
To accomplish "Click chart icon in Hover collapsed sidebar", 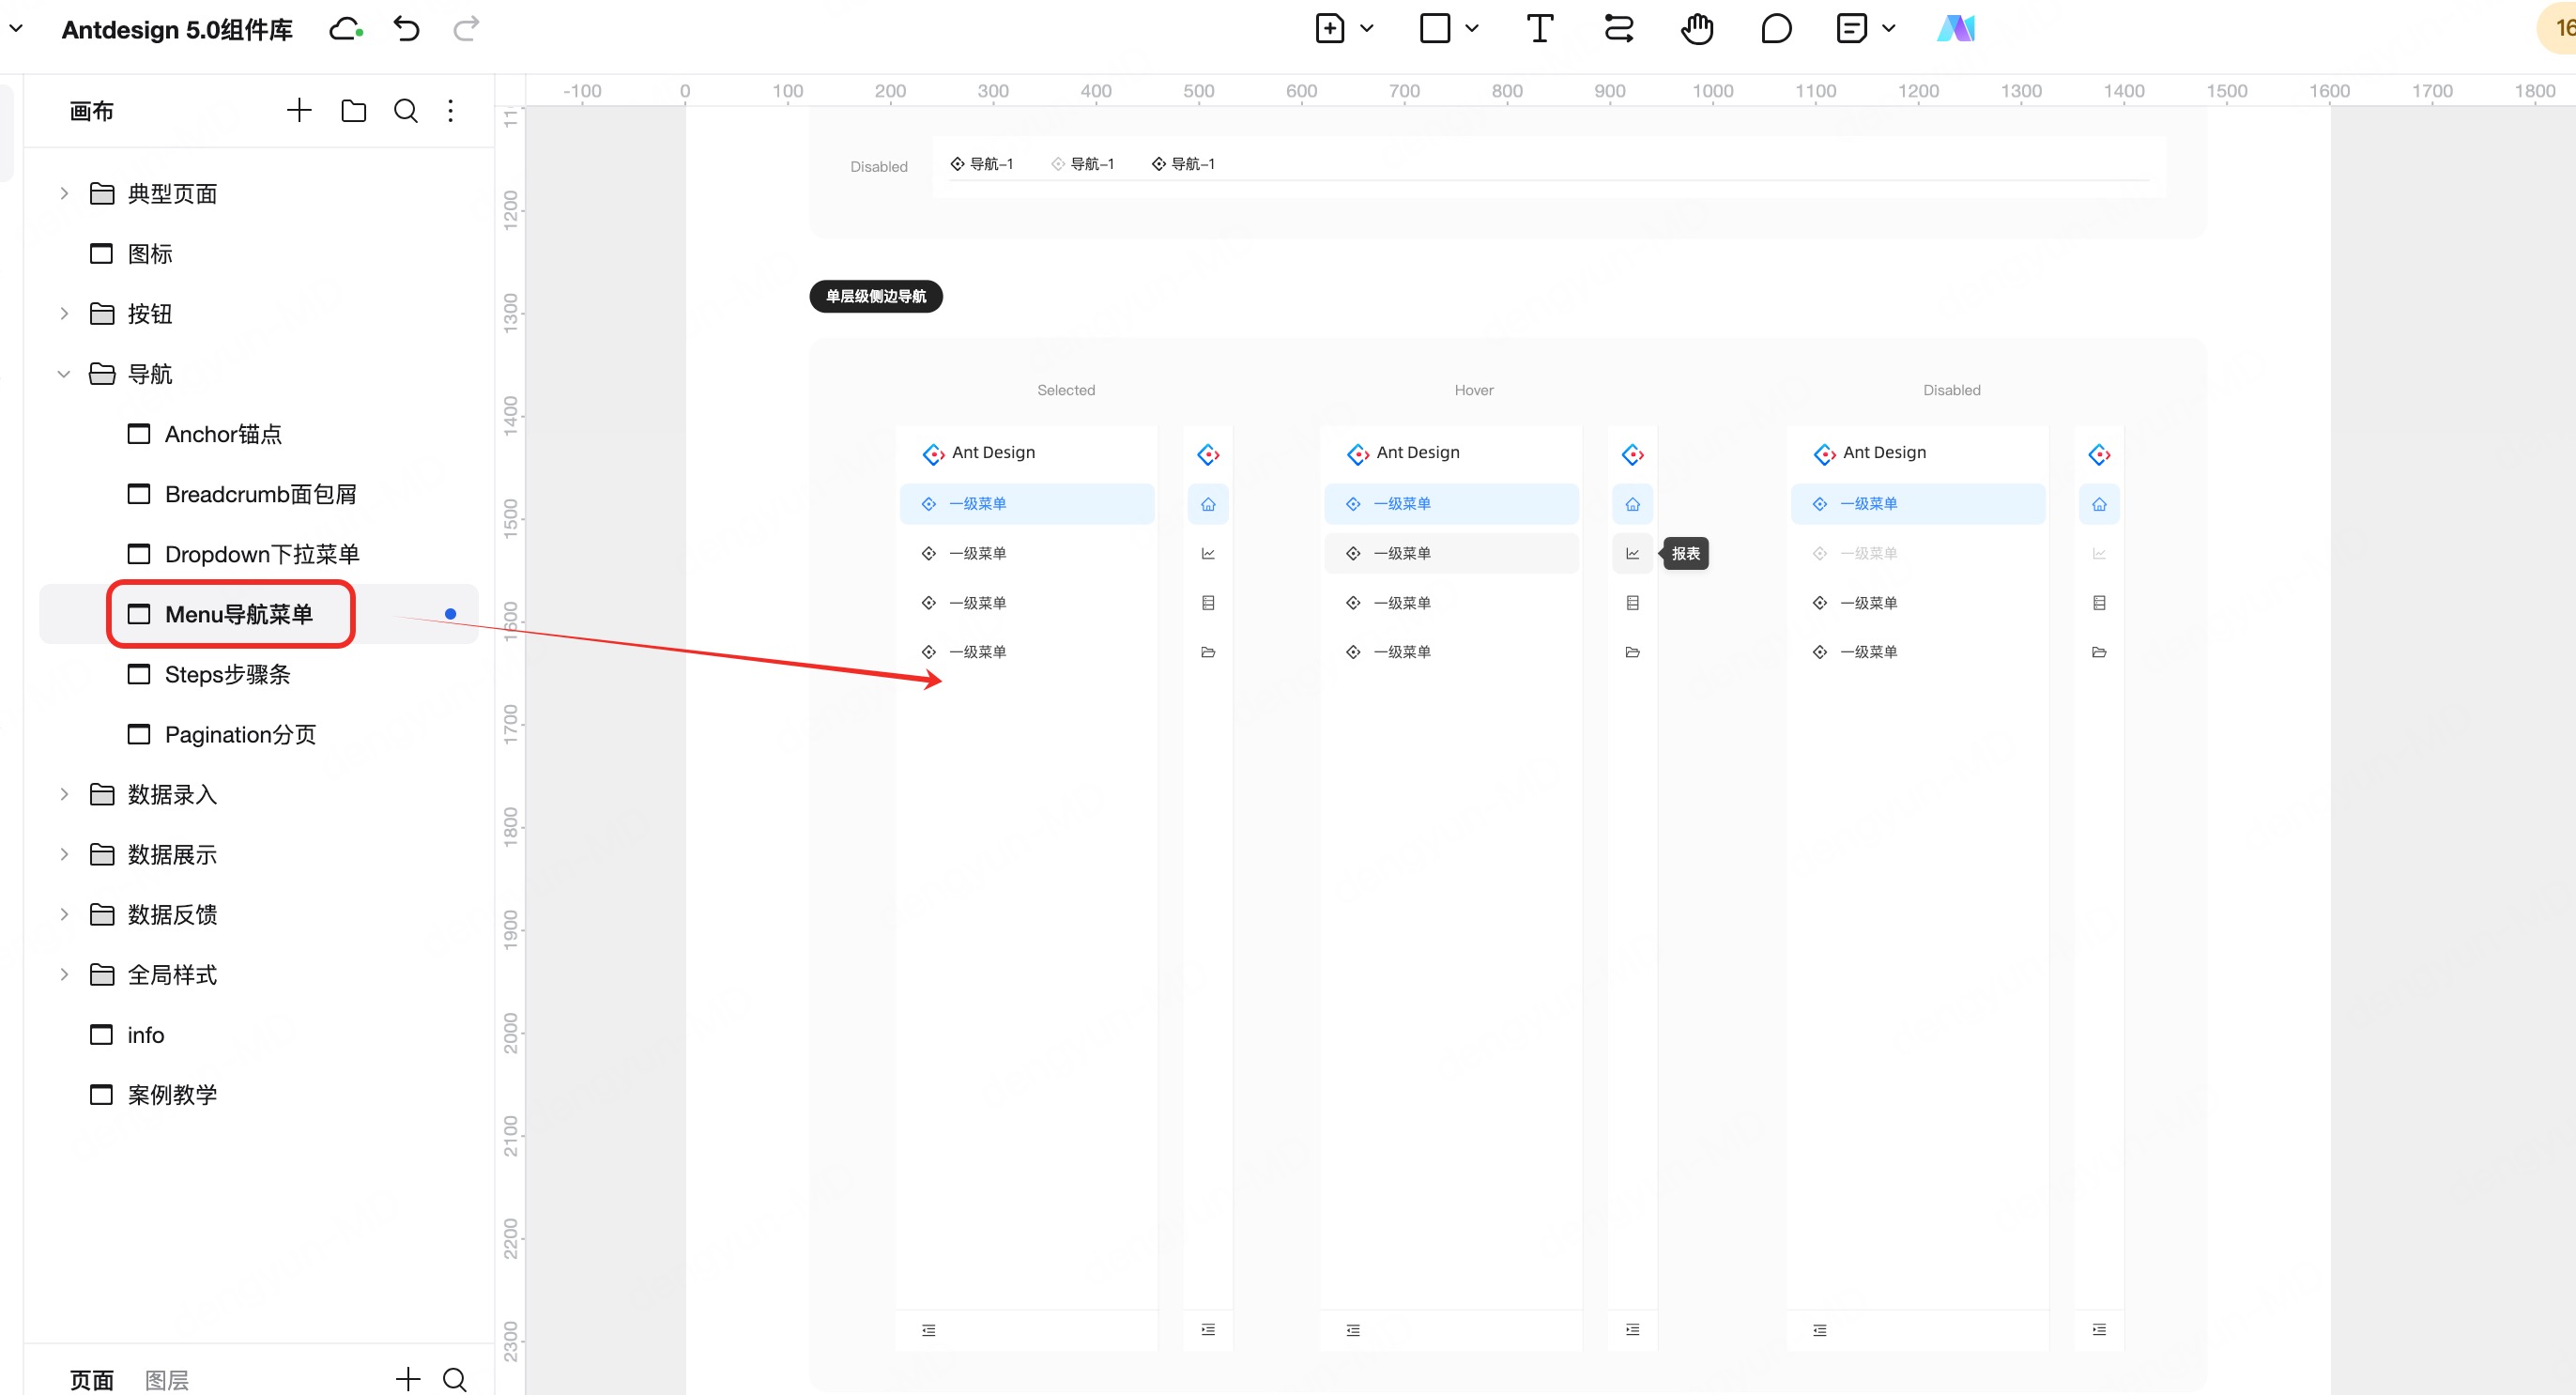I will (1632, 553).
